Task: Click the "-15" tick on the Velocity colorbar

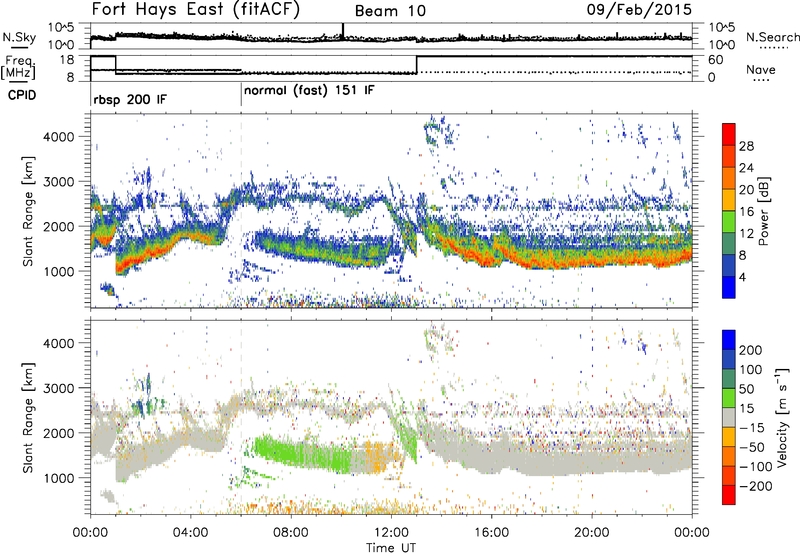Action: pyautogui.click(x=752, y=427)
